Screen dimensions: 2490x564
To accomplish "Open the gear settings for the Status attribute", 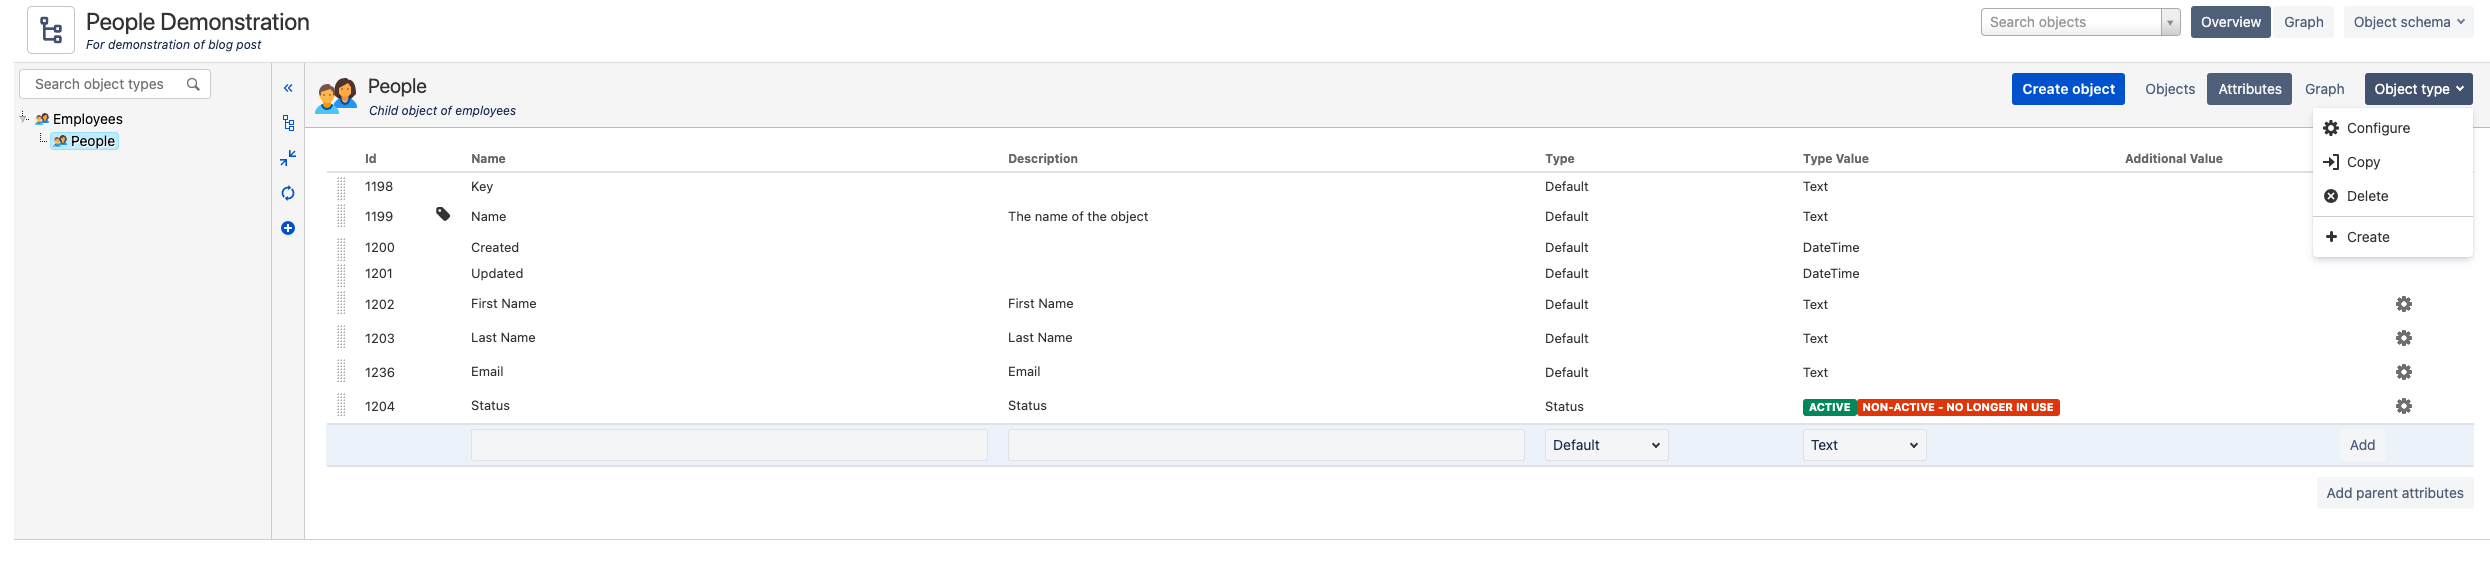I will [x=2404, y=406].
